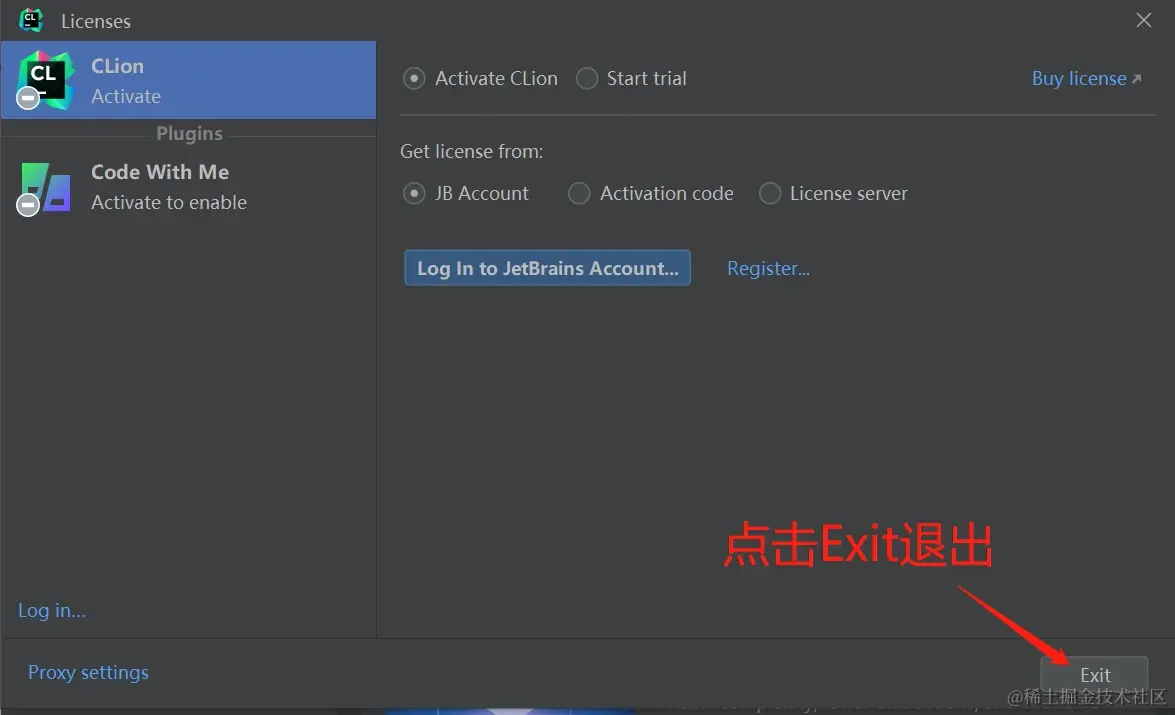Click the CLion product icon in sidebar
This screenshot has width=1175, height=715.
pyautogui.click(x=46, y=80)
